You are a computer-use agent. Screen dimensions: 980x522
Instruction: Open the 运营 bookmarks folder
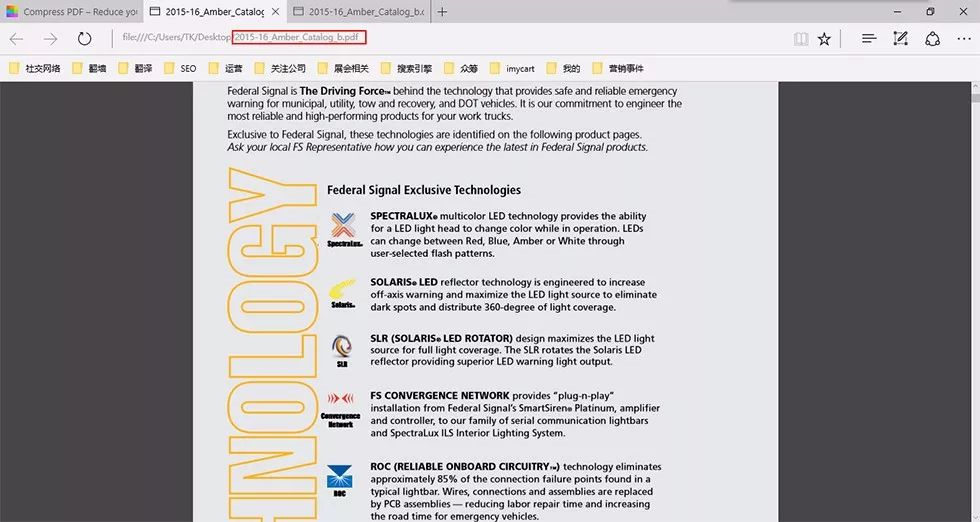pyautogui.click(x=226, y=68)
